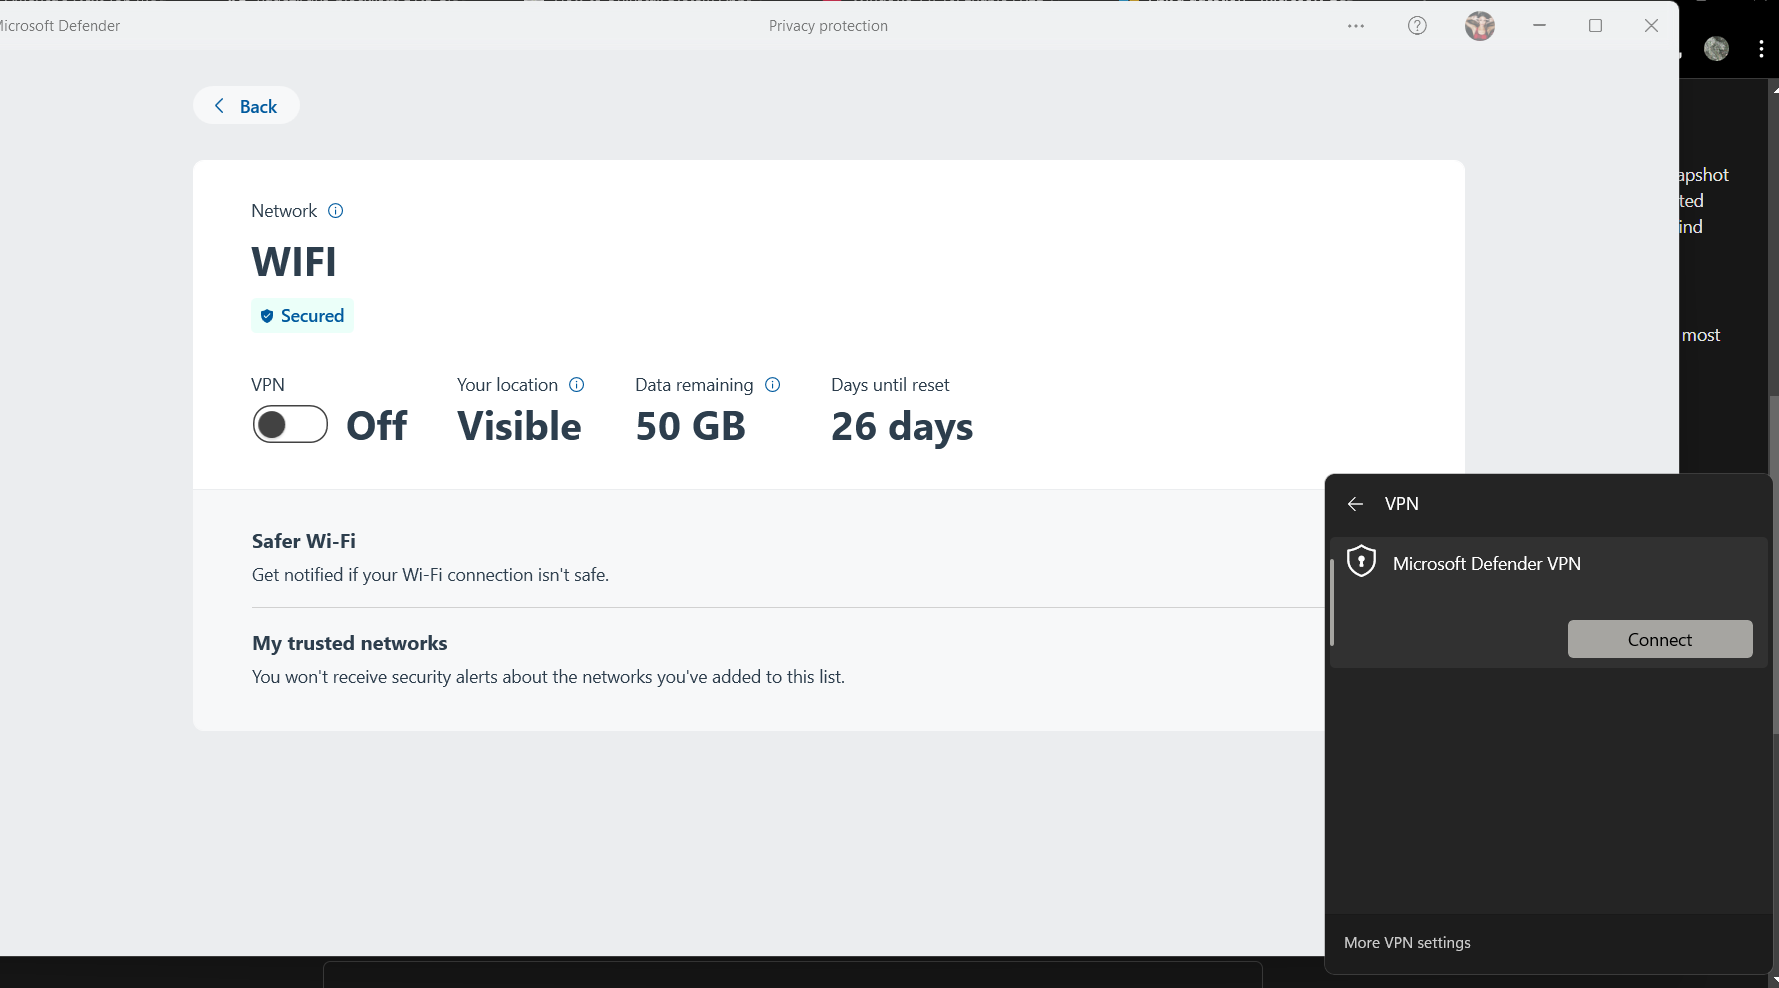The width and height of the screenshot is (1779, 988).
Task: Open the Network info tooltip icon
Action: pyautogui.click(x=336, y=211)
